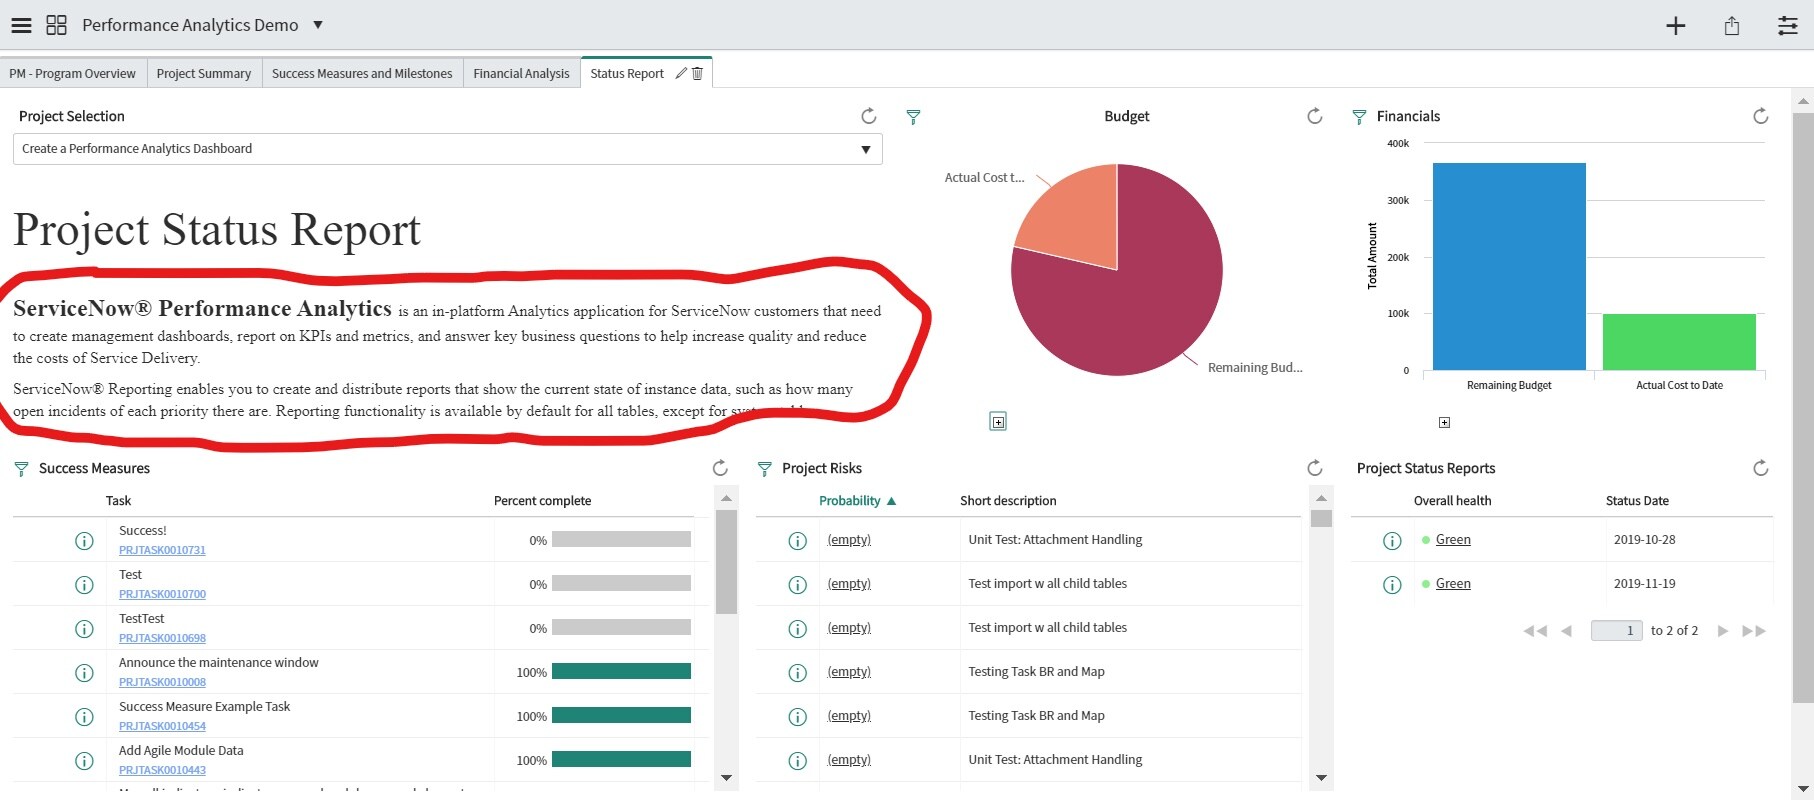Open the Financial Analysis tab
Screen dimensions: 1814x800
point(521,73)
